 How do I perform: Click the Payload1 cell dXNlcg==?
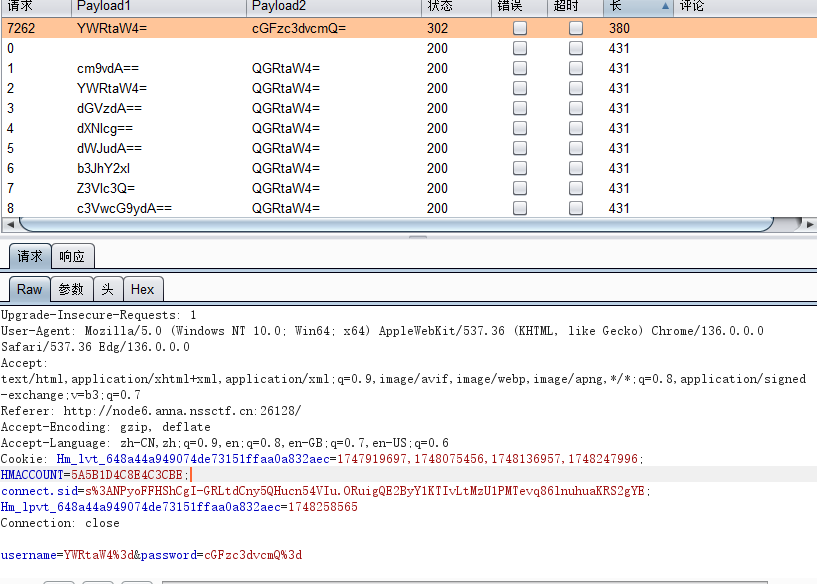click(105, 128)
